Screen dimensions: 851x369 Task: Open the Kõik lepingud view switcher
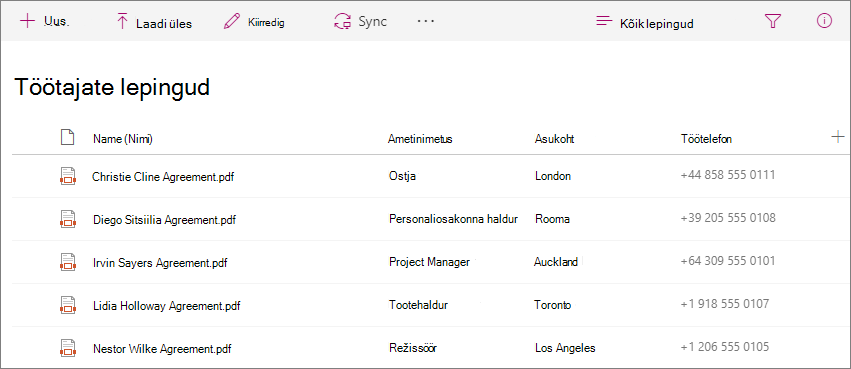(x=645, y=23)
